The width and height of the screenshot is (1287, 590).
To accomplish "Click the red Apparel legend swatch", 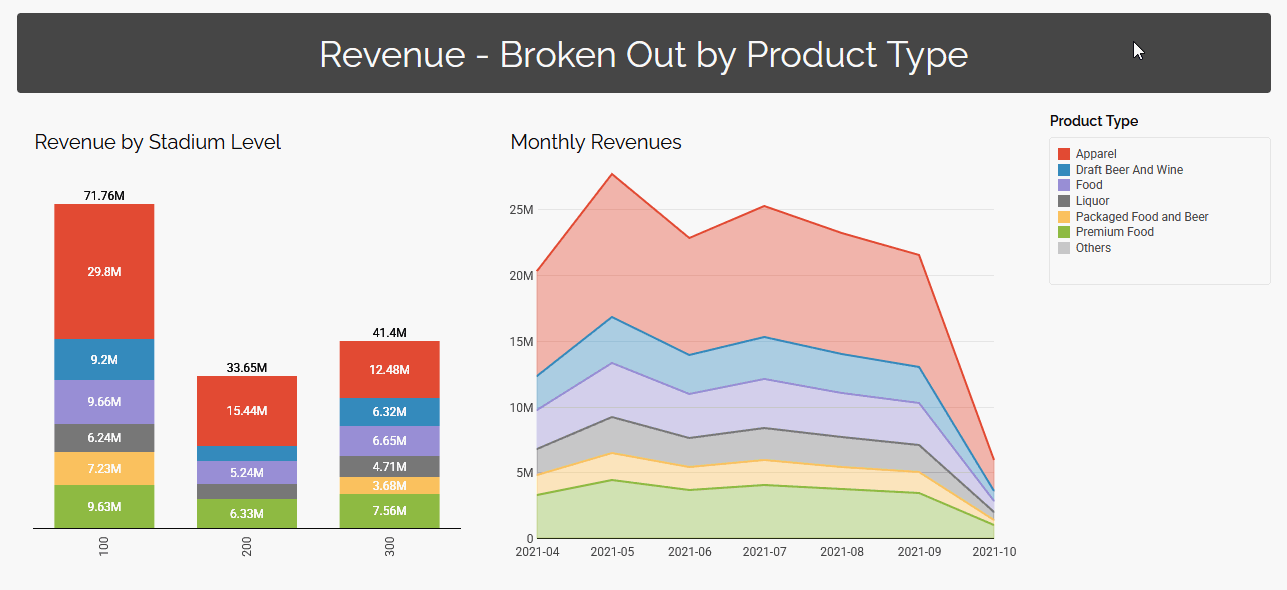I will click(1064, 154).
